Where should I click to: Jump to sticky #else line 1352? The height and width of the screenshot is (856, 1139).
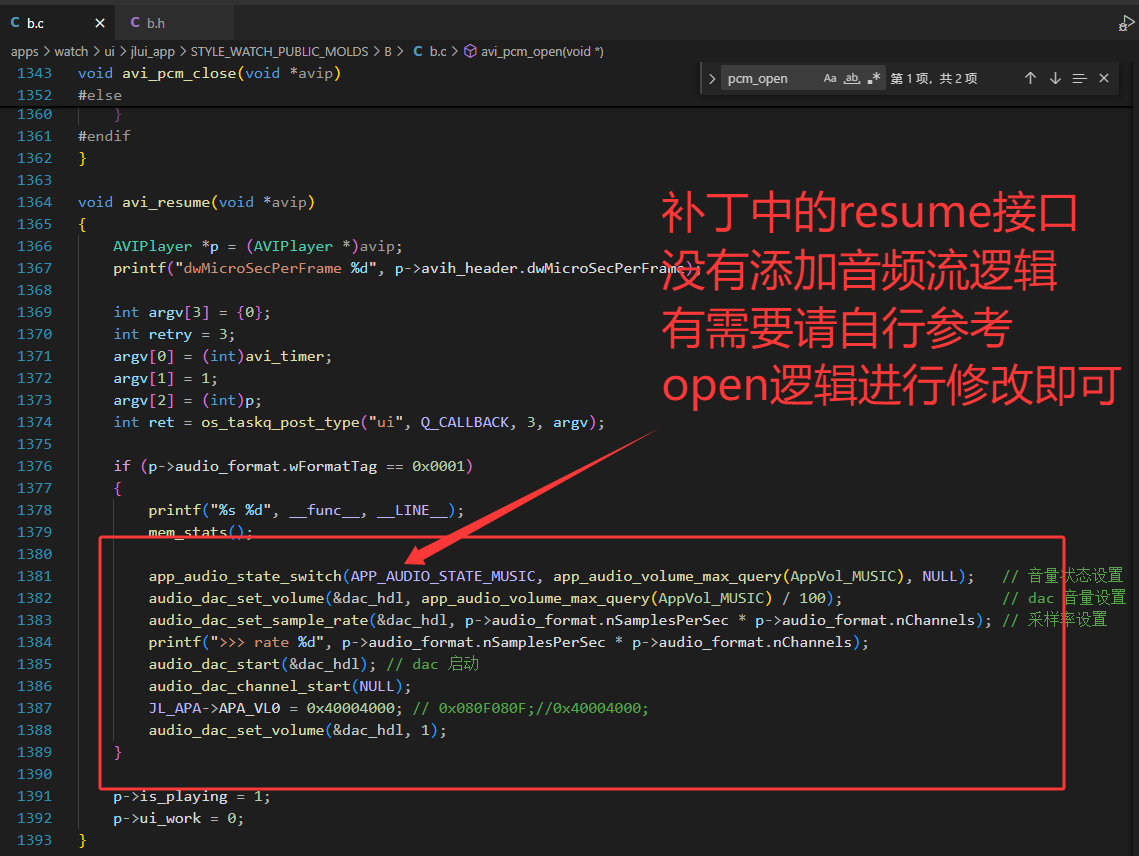tap(100, 95)
